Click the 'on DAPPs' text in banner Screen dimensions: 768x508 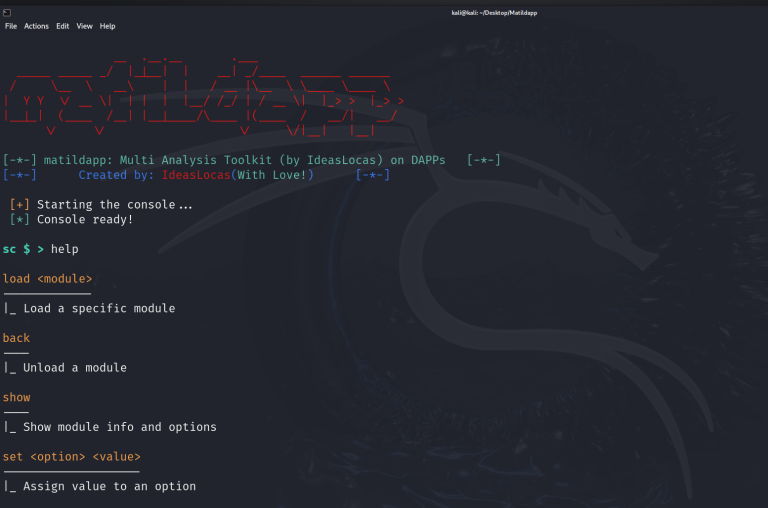(x=418, y=160)
